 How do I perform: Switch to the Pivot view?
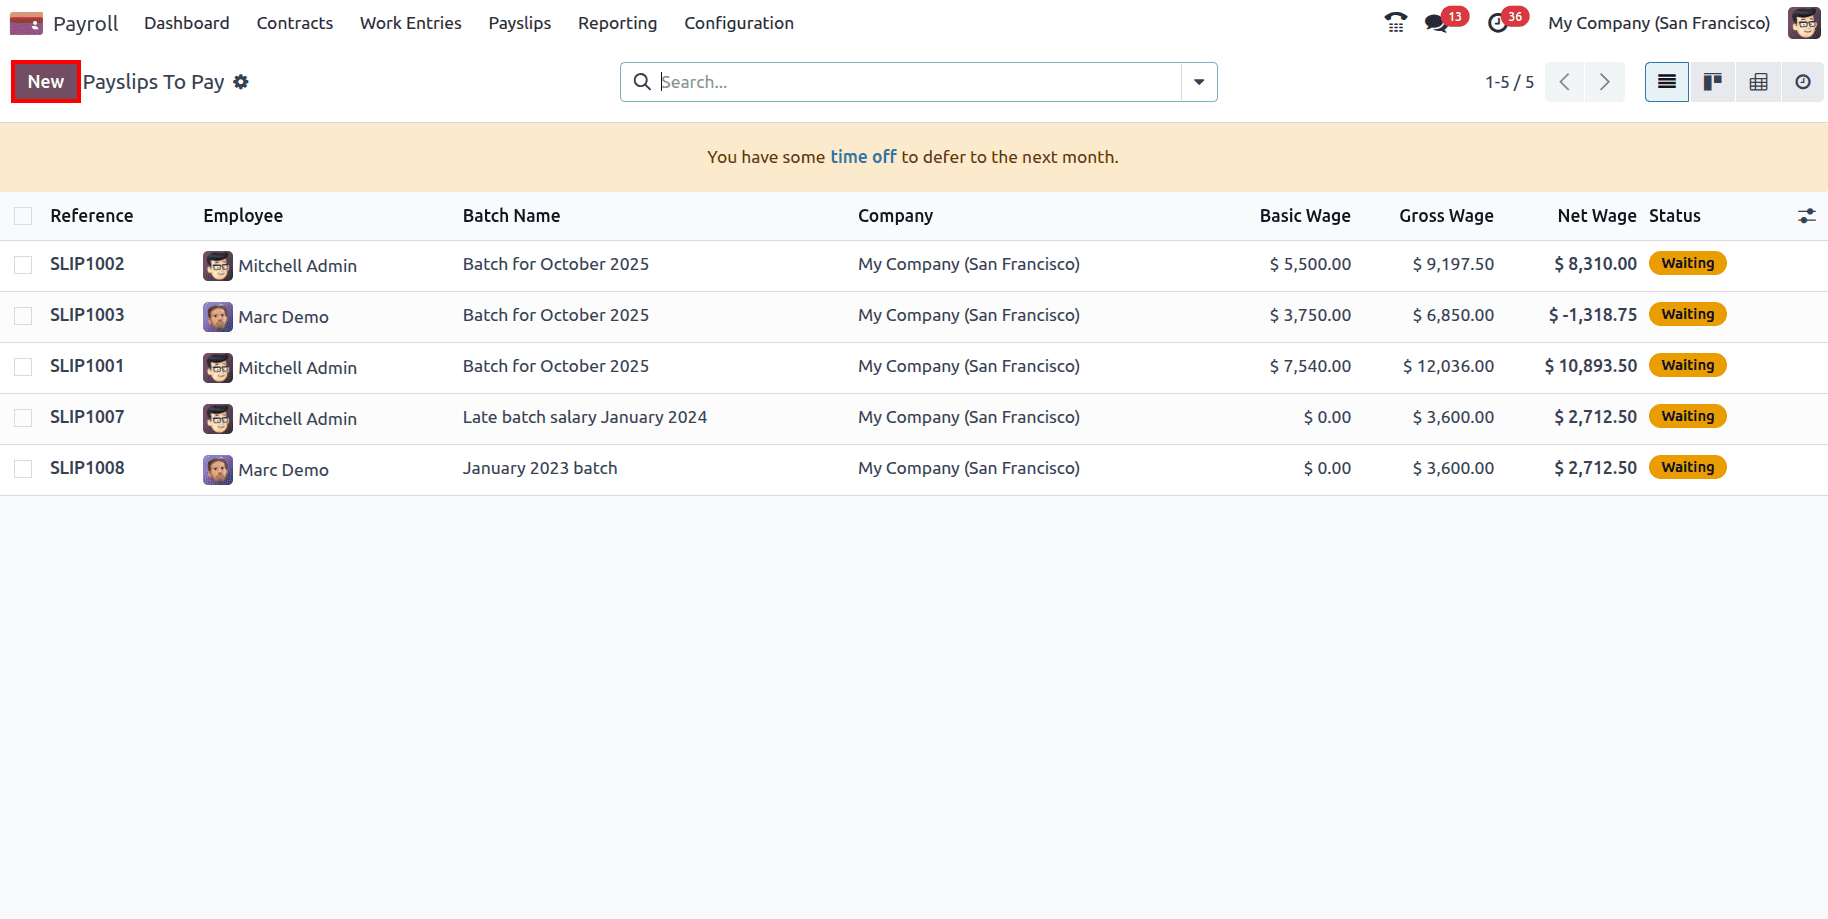(x=1758, y=81)
